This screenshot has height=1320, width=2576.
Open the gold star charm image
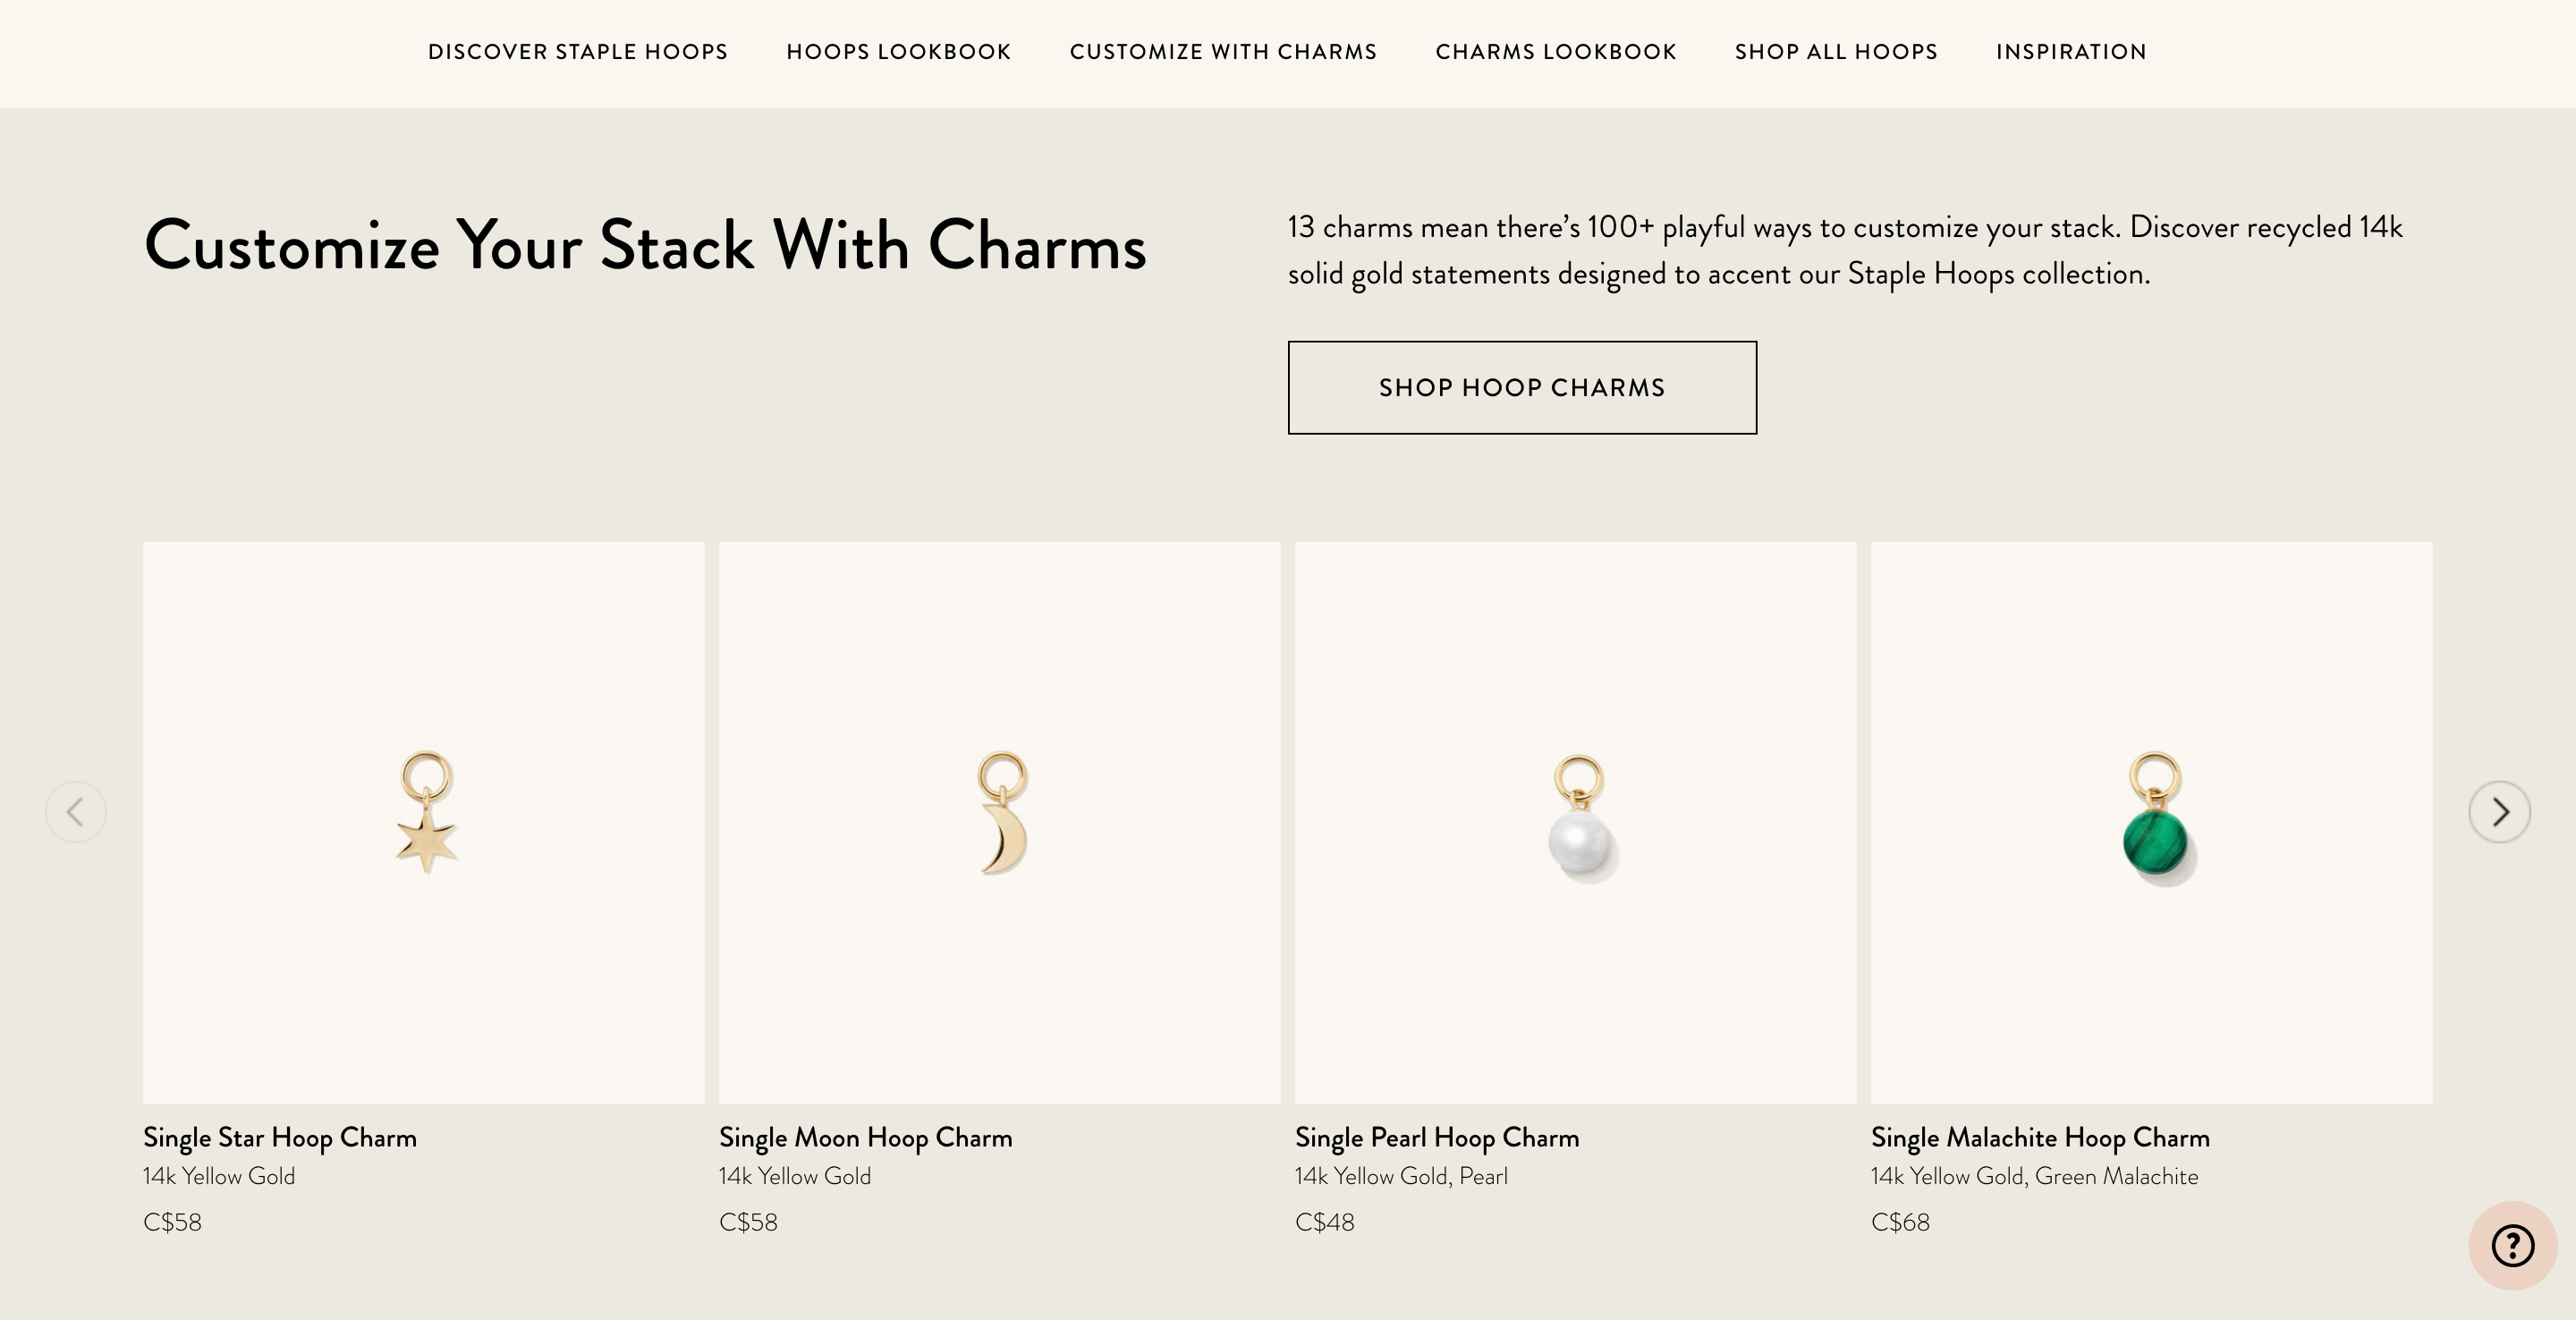pos(424,822)
